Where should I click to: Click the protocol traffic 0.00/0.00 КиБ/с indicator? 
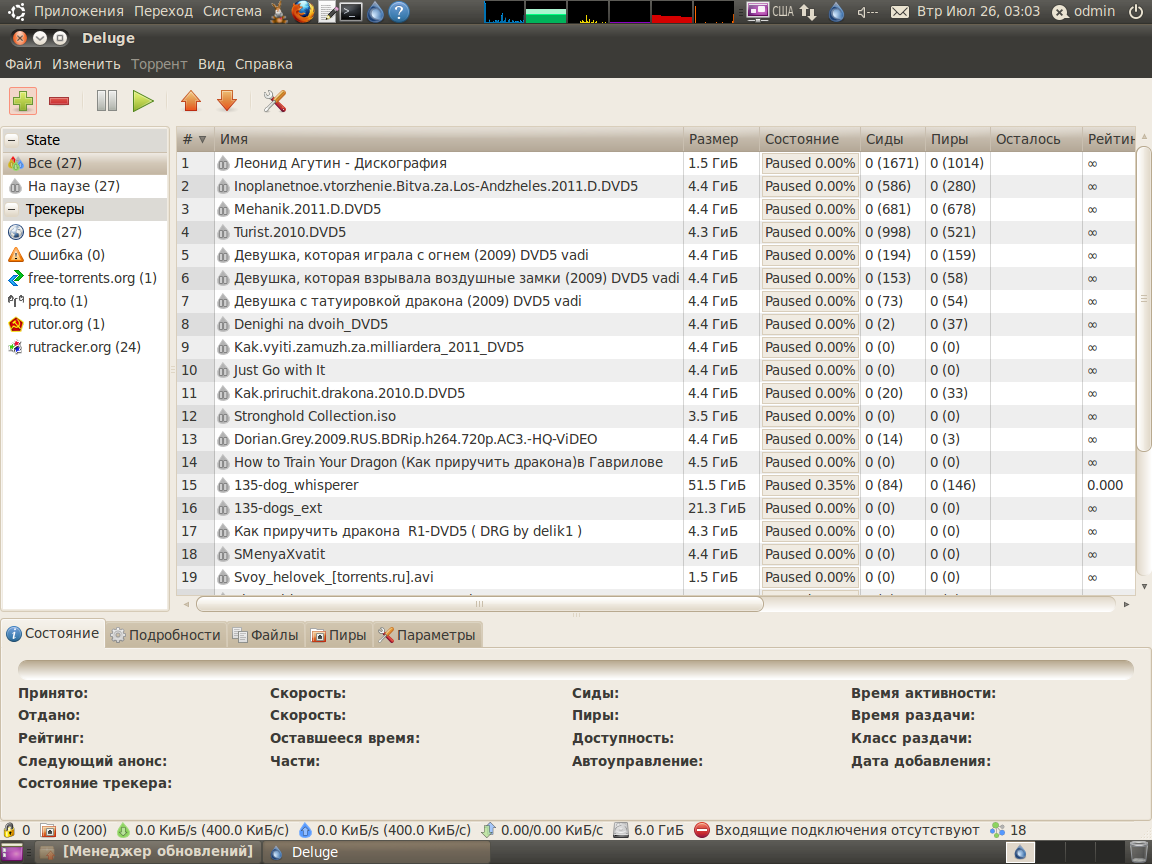(541, 829)
